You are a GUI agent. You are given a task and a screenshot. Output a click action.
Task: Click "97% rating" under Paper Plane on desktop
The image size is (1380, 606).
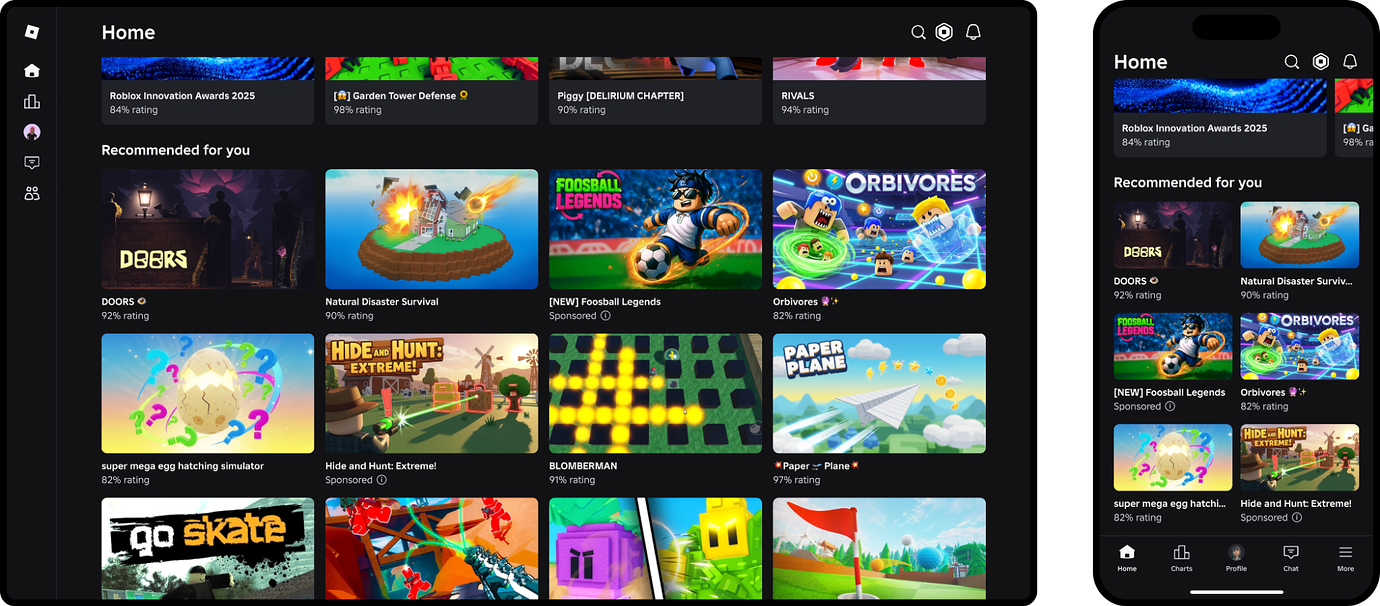click(797, 480)
